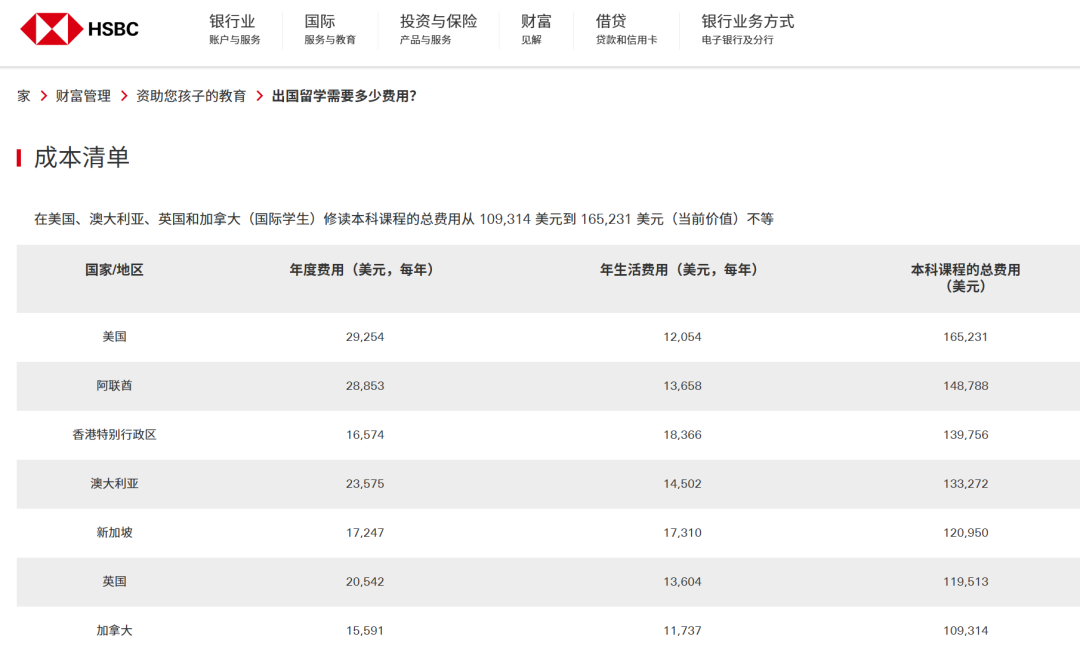Open the 银行业务方式 电子银行及分行 menu
The image size is (1080, 655).
coord(747,29)
